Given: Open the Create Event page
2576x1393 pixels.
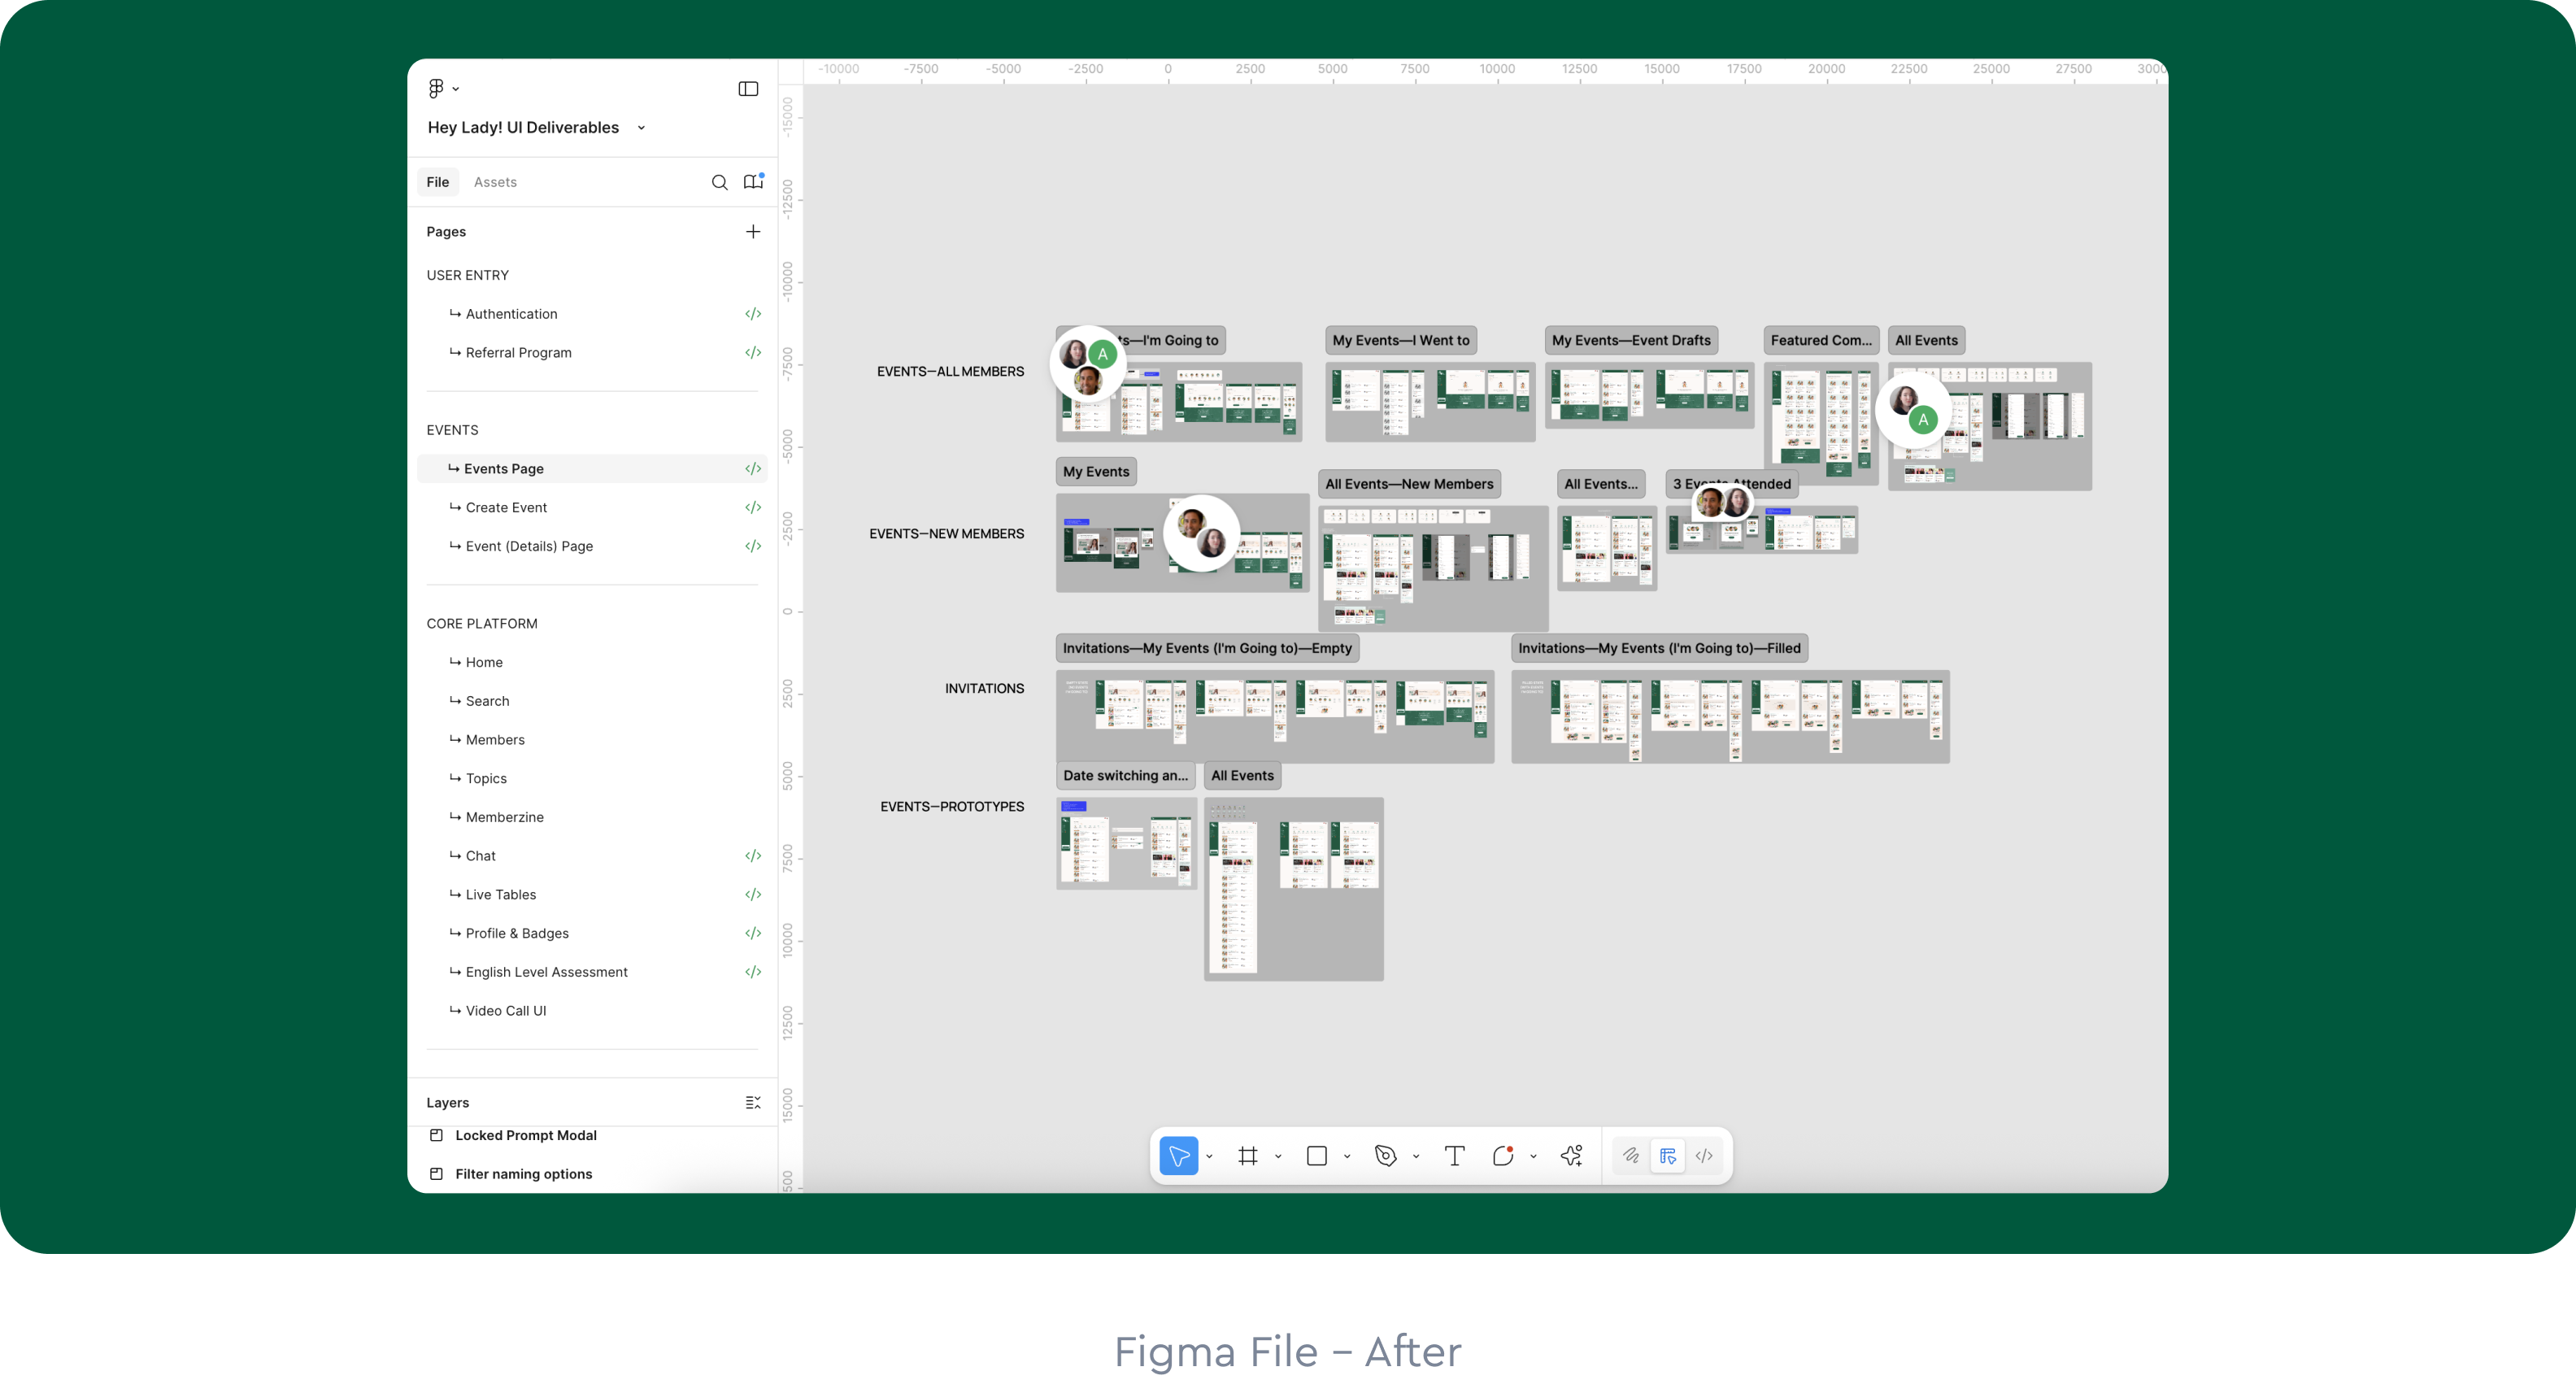Looking at the screenshot, I should 506,508.
